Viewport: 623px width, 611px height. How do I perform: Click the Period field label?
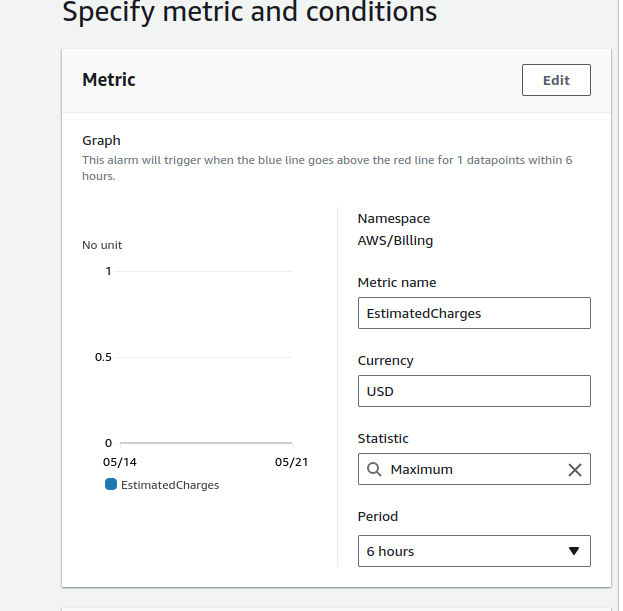coord(378,517)
